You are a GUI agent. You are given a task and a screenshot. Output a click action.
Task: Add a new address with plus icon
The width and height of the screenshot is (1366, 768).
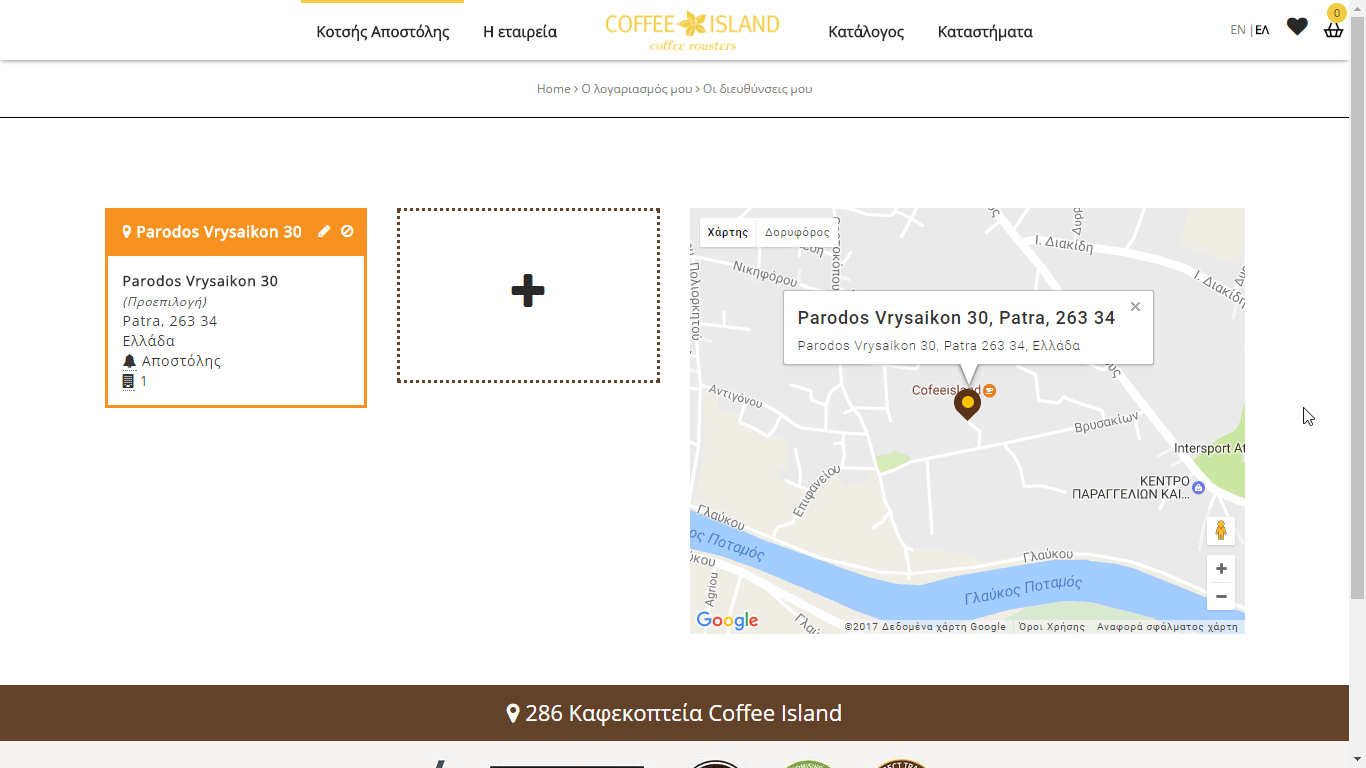coord(528,291)
